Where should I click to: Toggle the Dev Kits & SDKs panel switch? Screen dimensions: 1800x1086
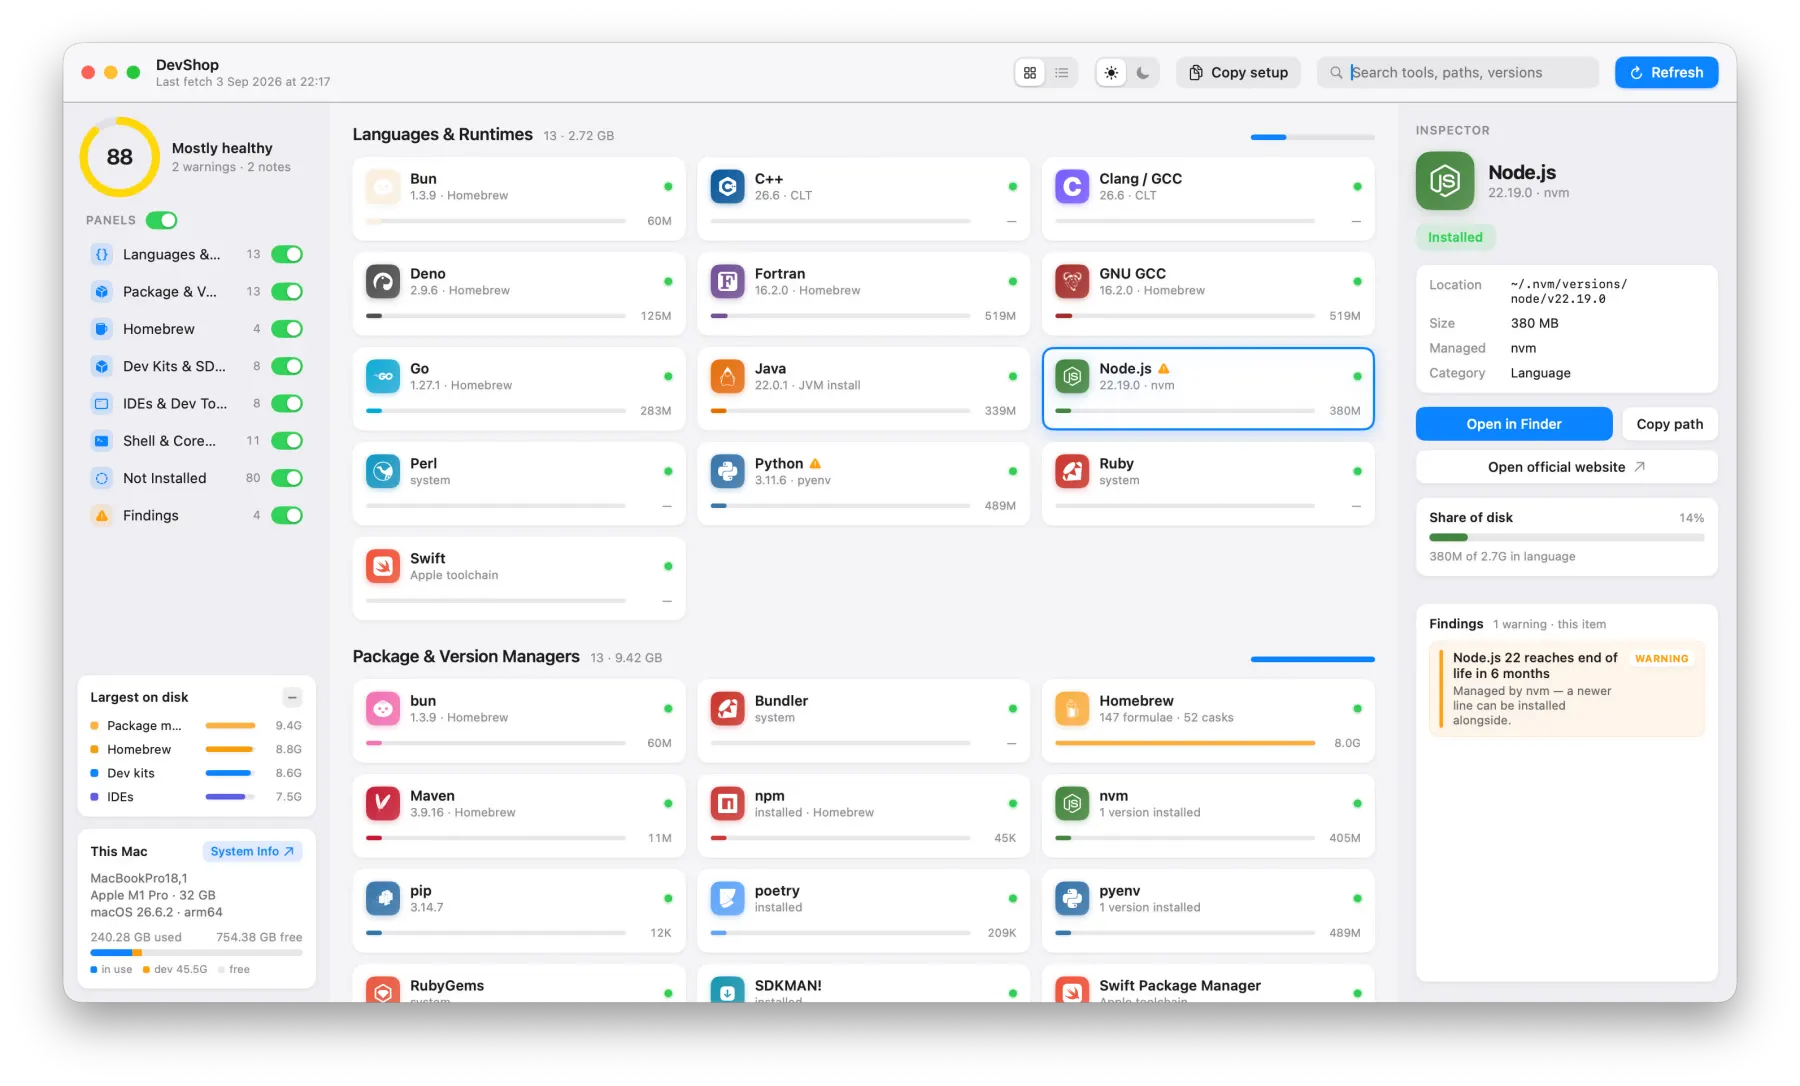287,366
